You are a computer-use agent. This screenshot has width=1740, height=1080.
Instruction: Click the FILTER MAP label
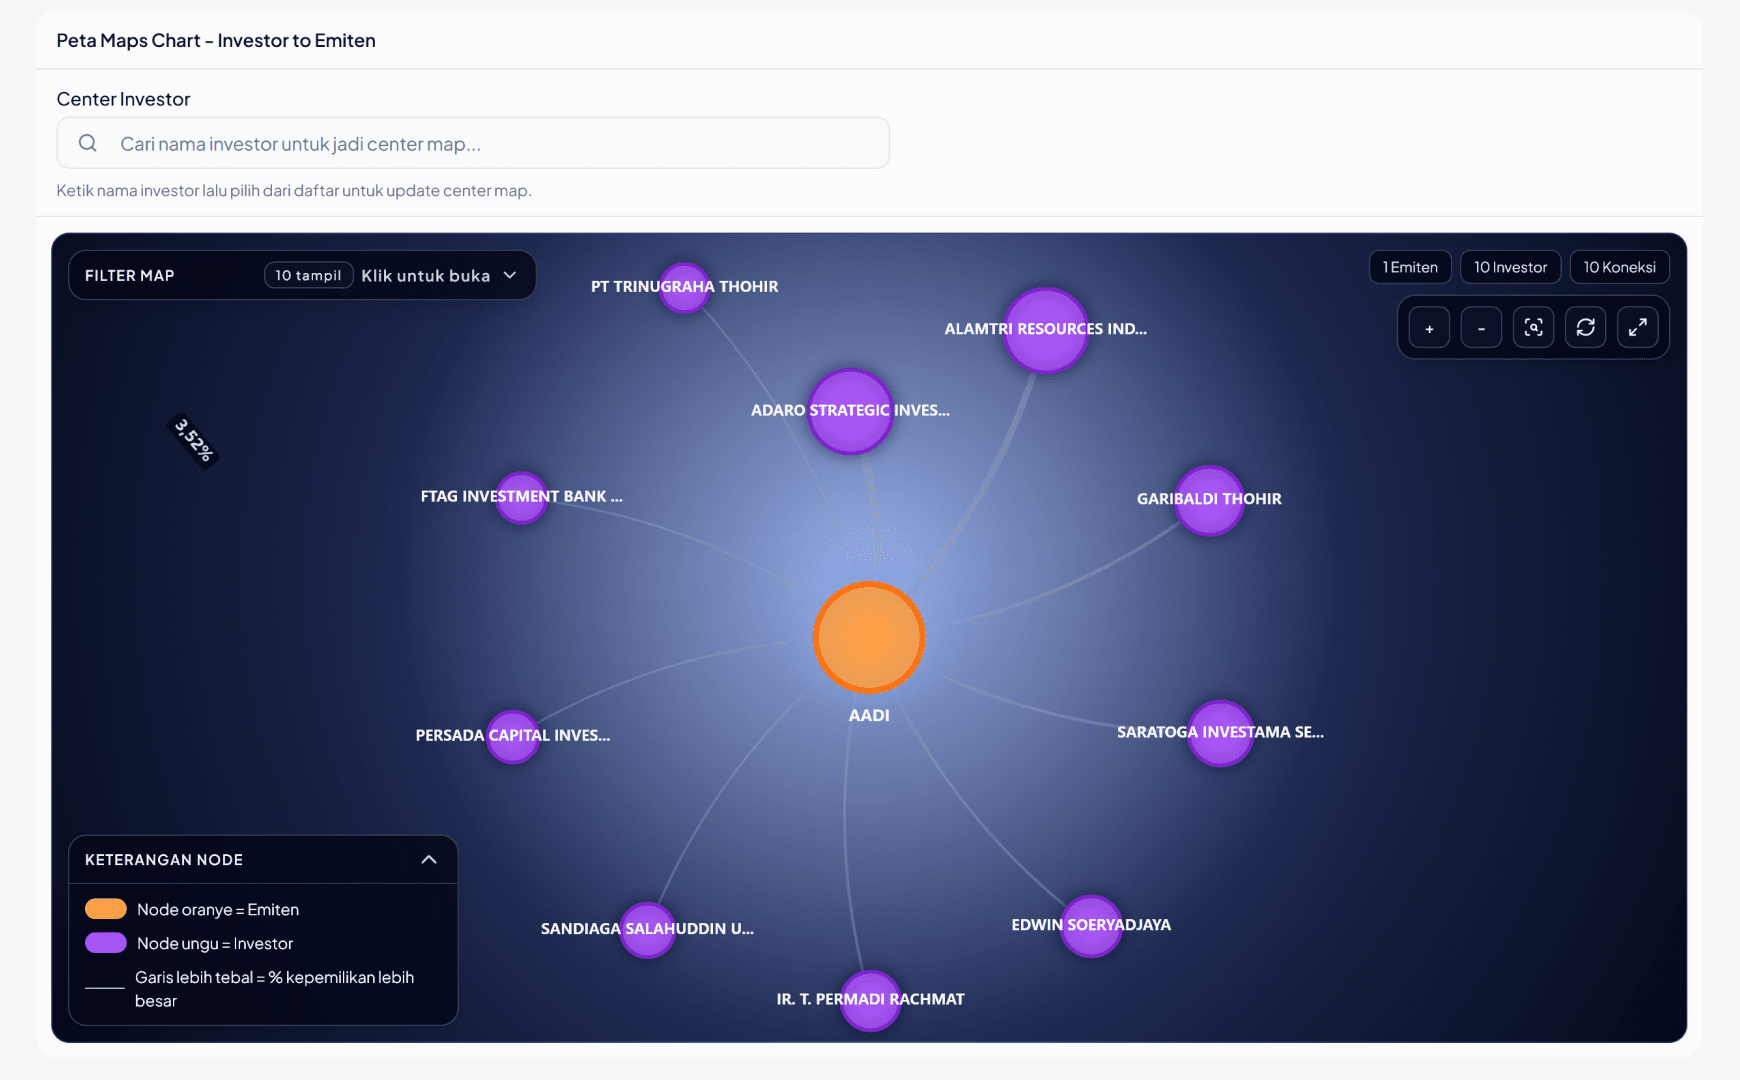[130, 275]
